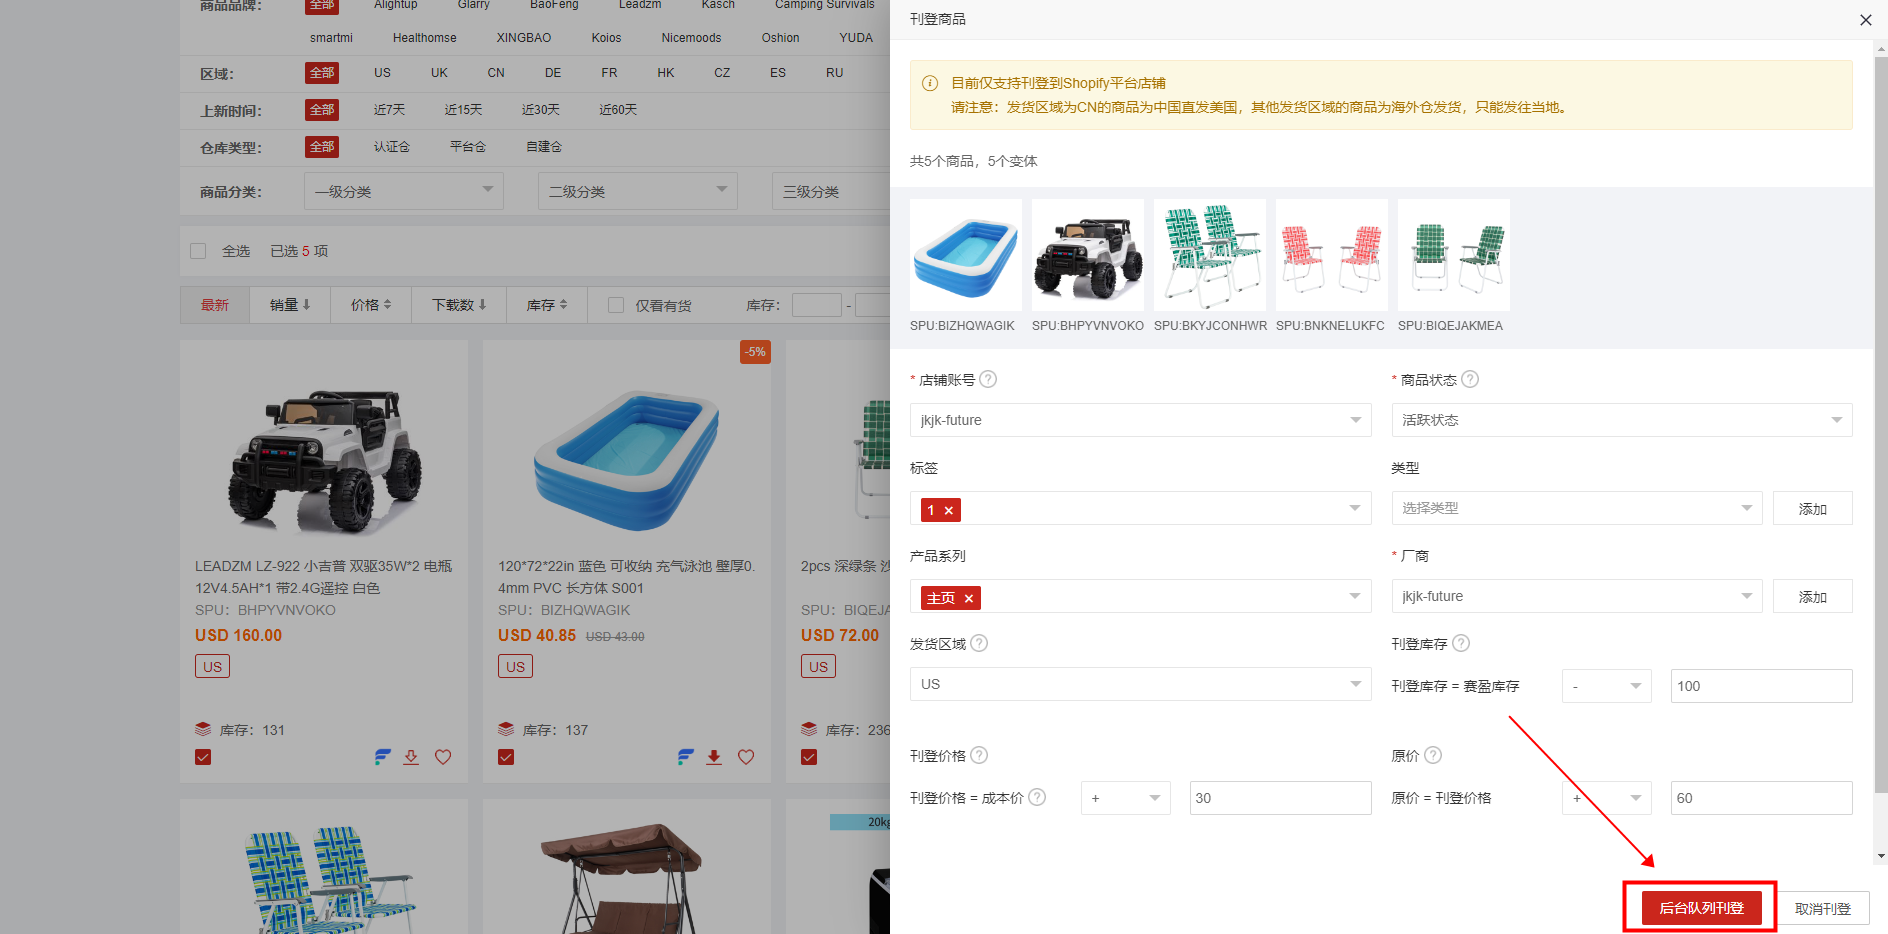
Task: Toggle the 全选 checkbox
Action: [198, 251]
